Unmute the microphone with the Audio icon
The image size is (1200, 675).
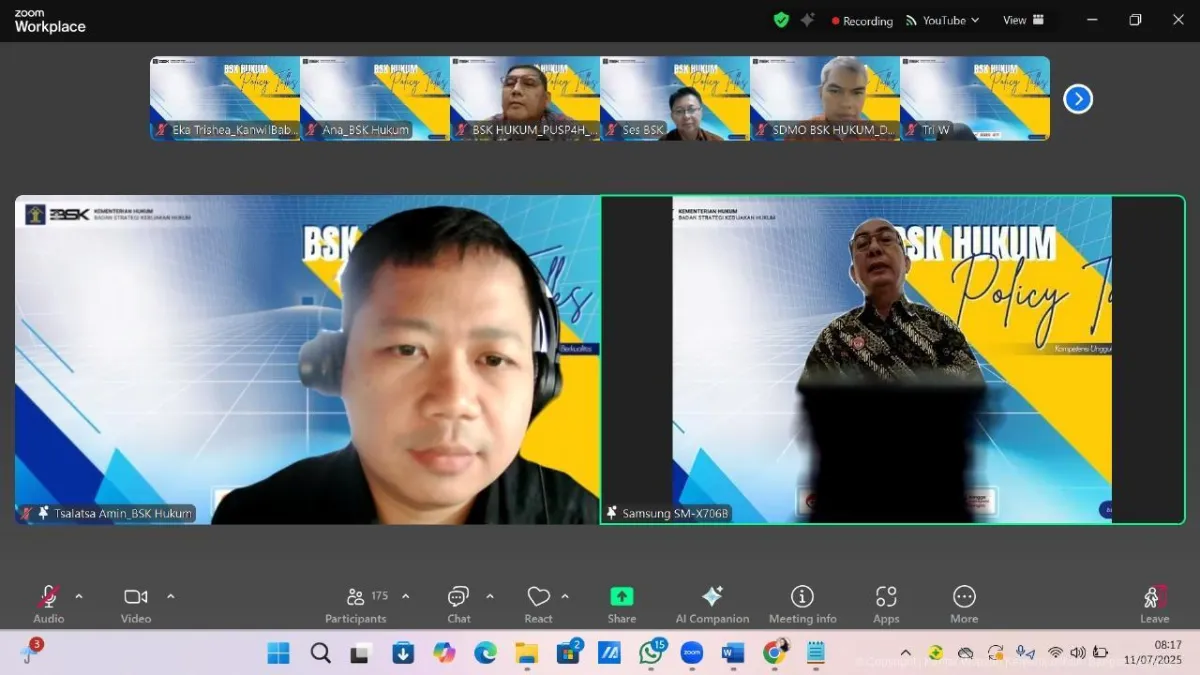48,597
